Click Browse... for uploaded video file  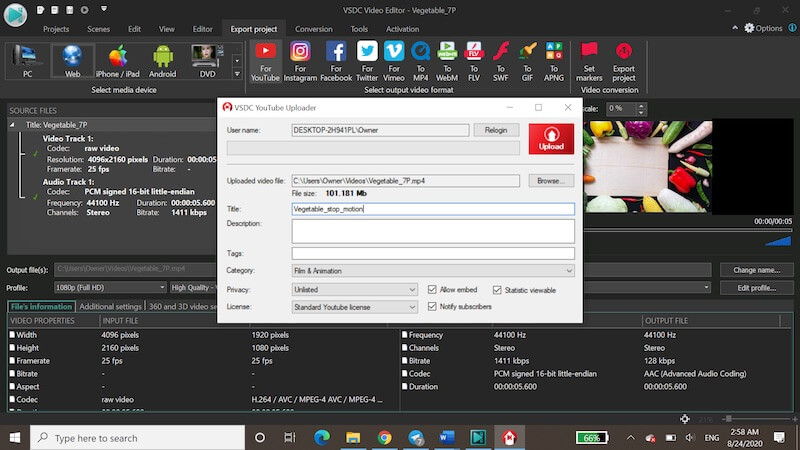pyautogui.click(x=551, y=181)
